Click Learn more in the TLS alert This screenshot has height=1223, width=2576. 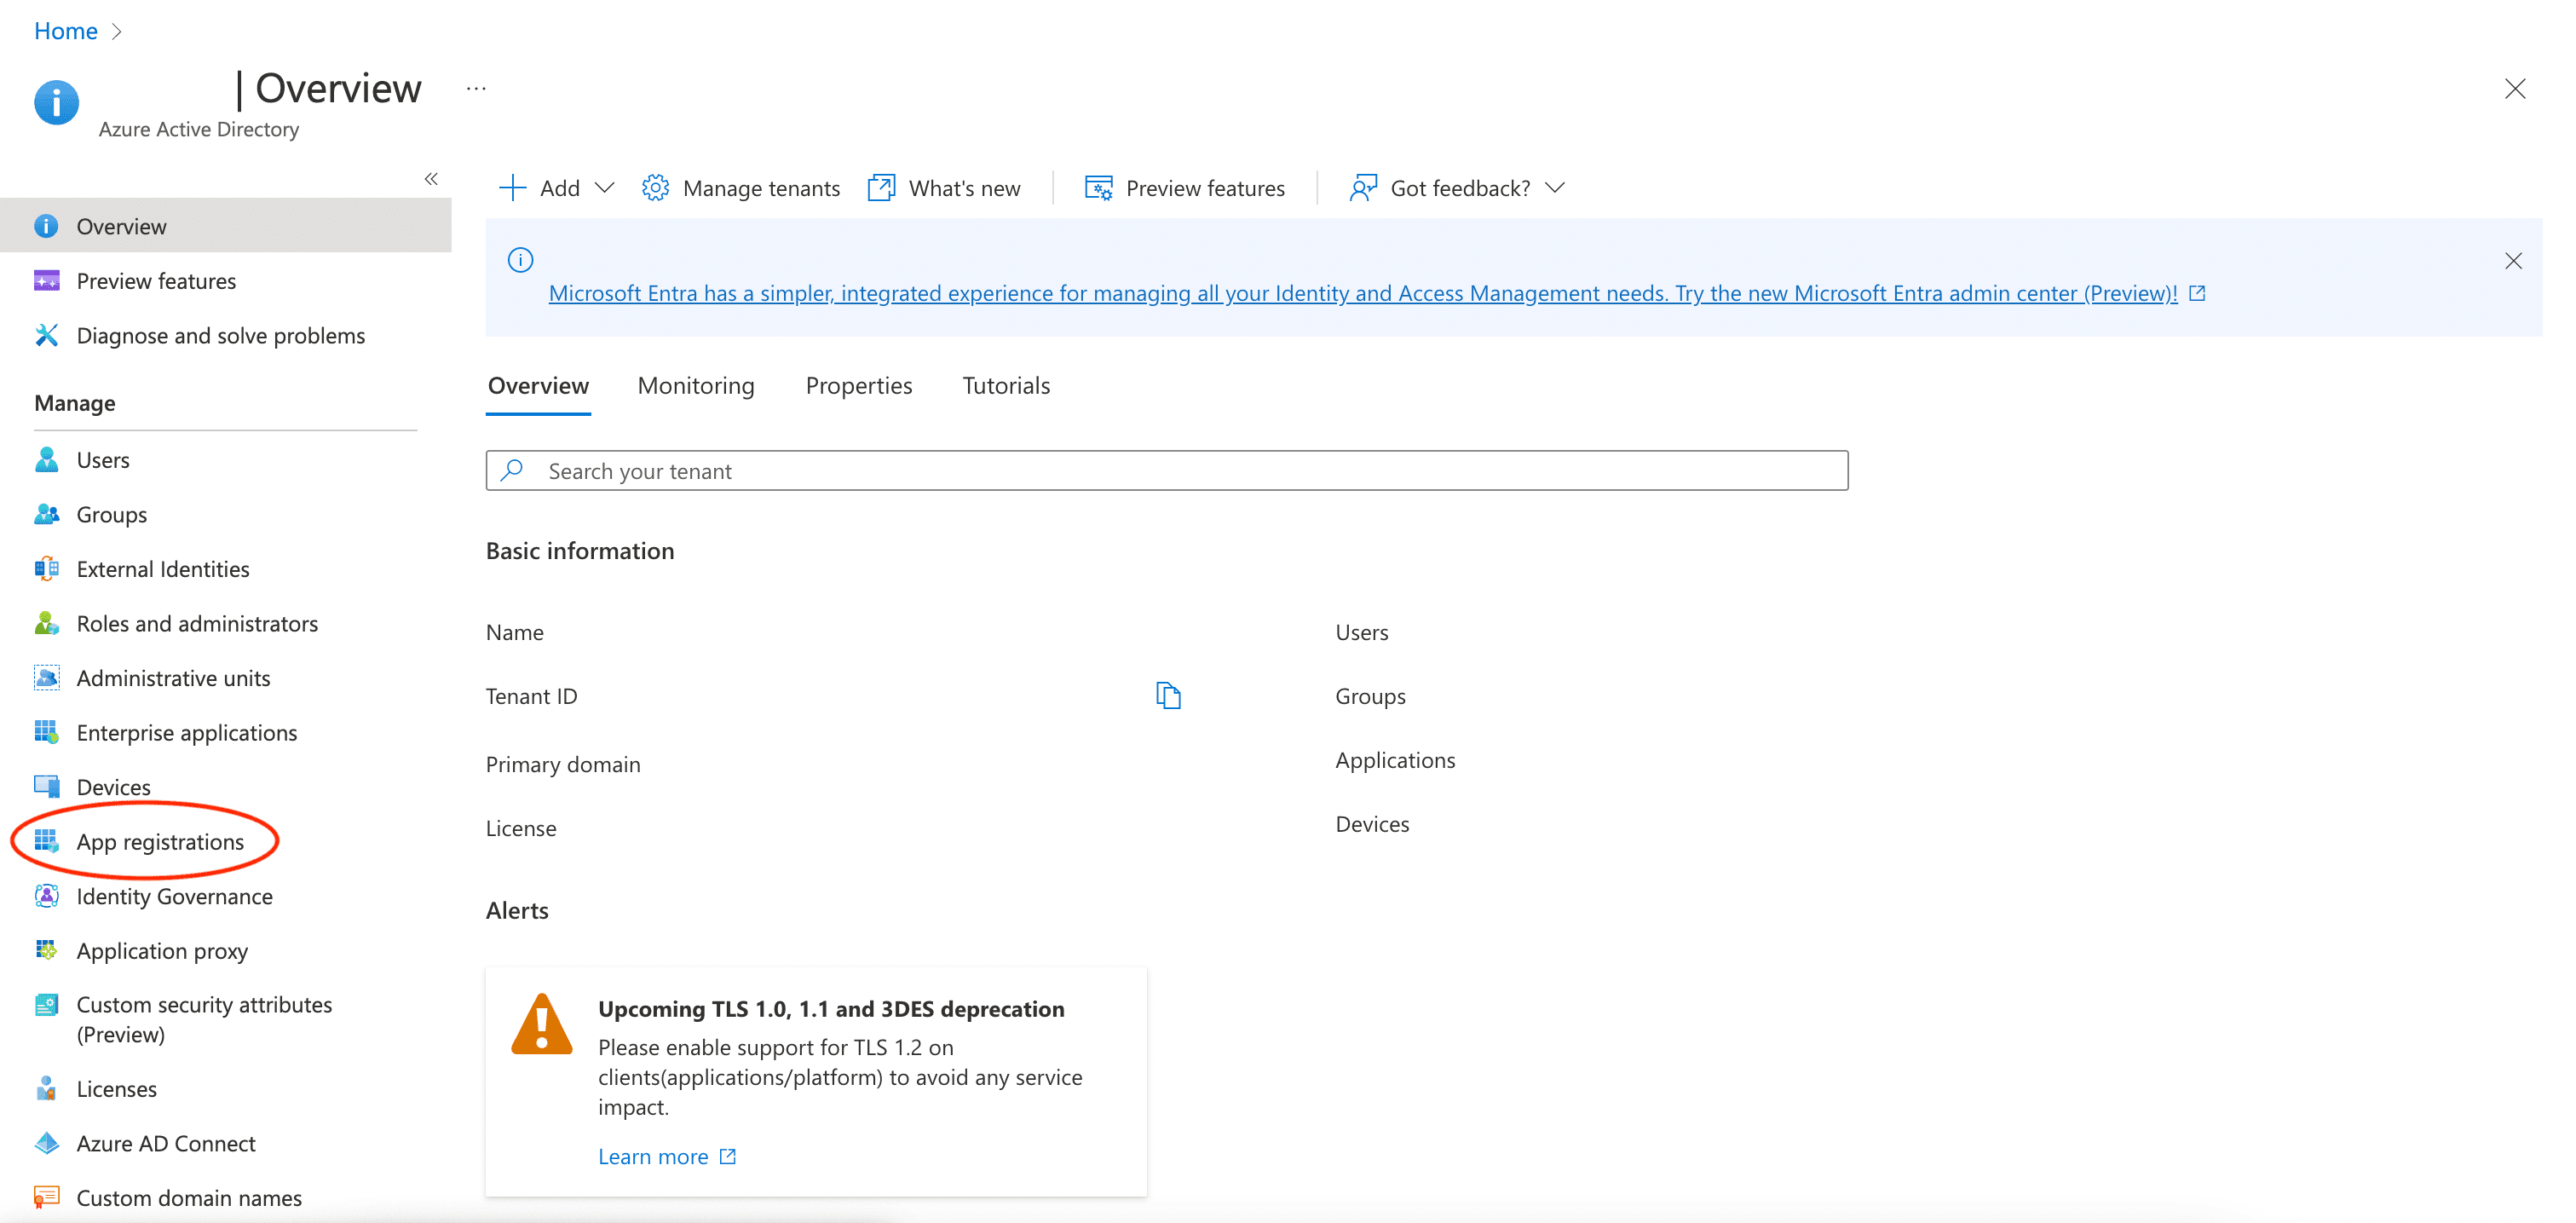pyautogui.click(x=653, y=1156)
